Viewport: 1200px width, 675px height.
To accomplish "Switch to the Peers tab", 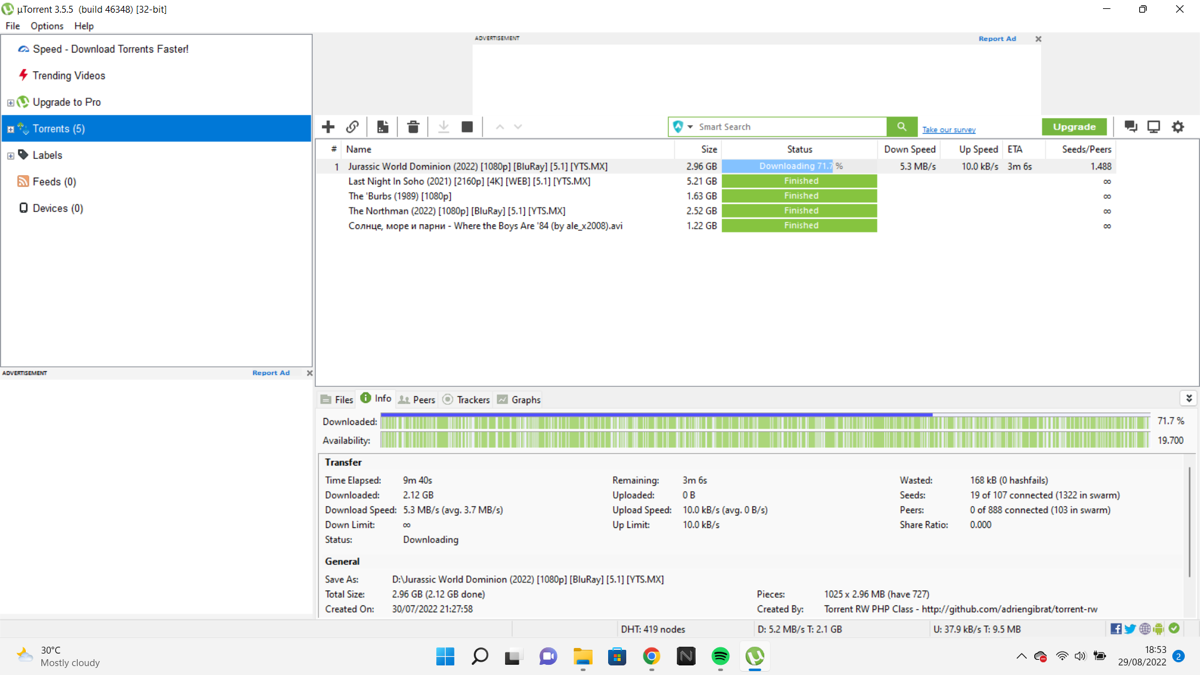I will [x=417, y=399].
